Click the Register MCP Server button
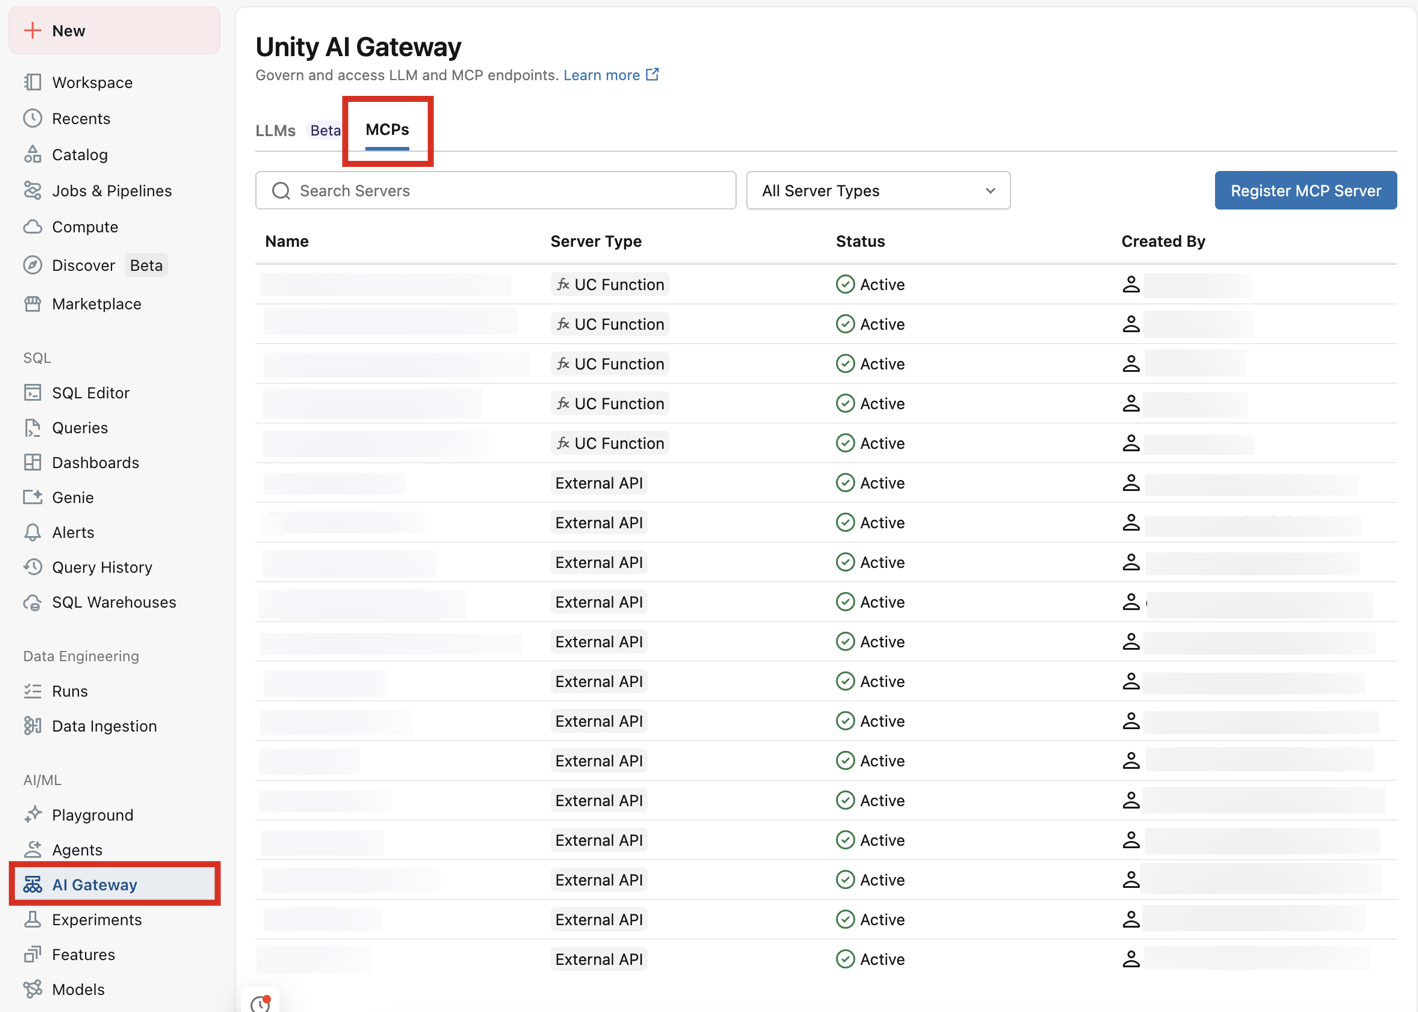The image size is (1418, 1012). pyautogui.click(x=1305, y=190)
